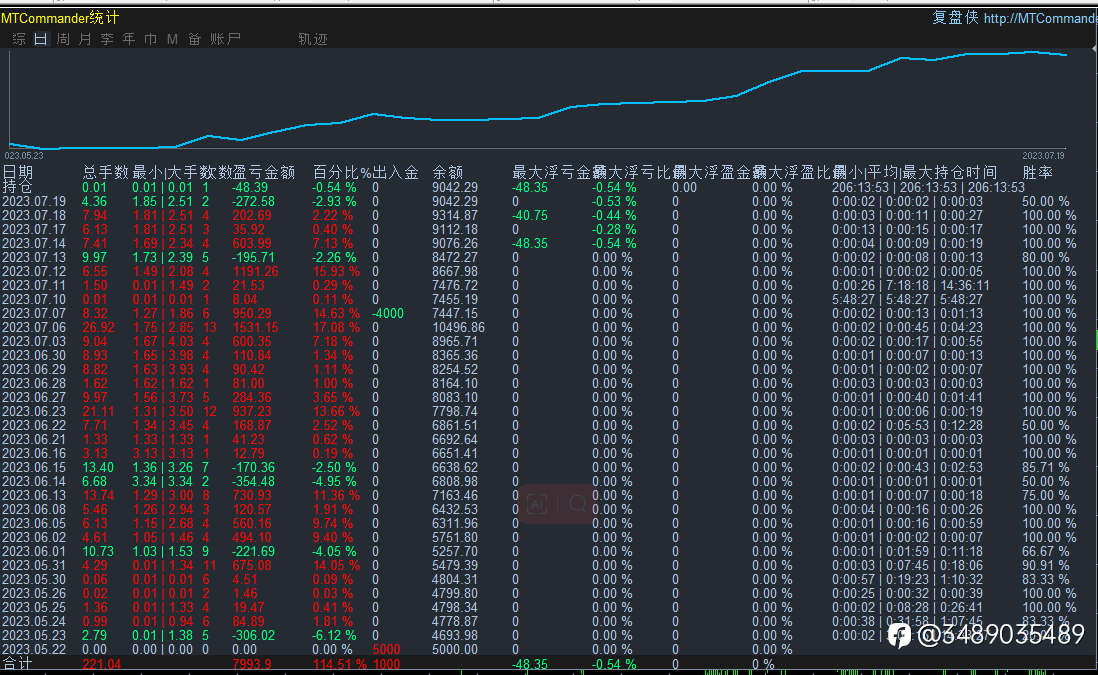Click the 百分比% column header
Viewport: 1098px width, 675px height.
point(342,172)
